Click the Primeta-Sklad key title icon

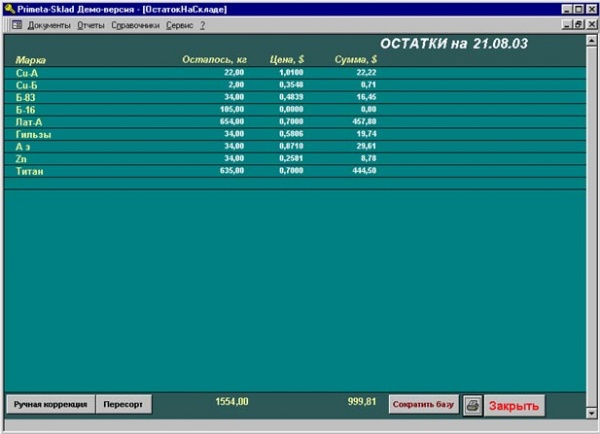tap(10, 8)
